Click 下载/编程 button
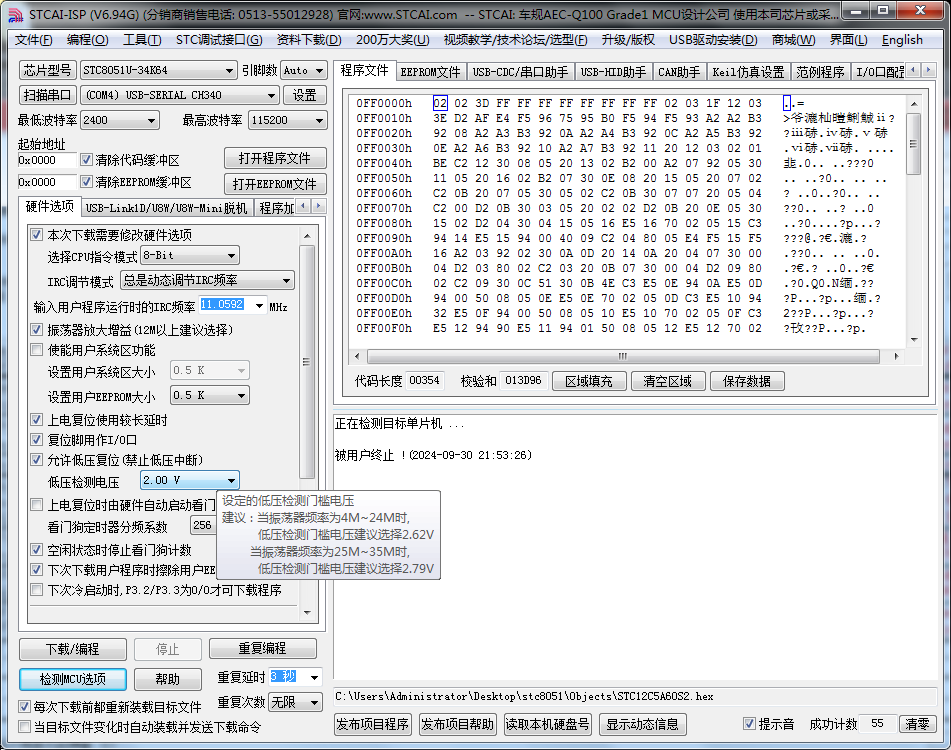This screenshot has width=951, height=750. click(x=73, y=649)
